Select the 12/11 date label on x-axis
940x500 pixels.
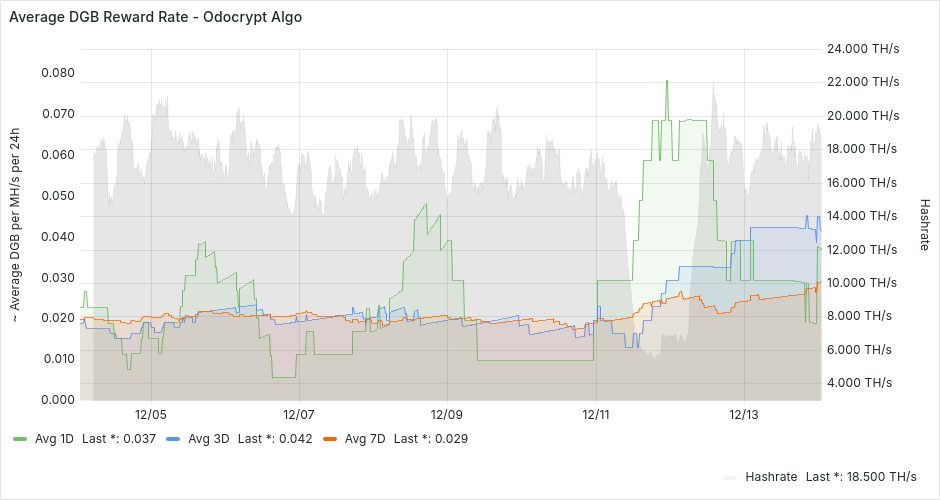pos(596,414)
